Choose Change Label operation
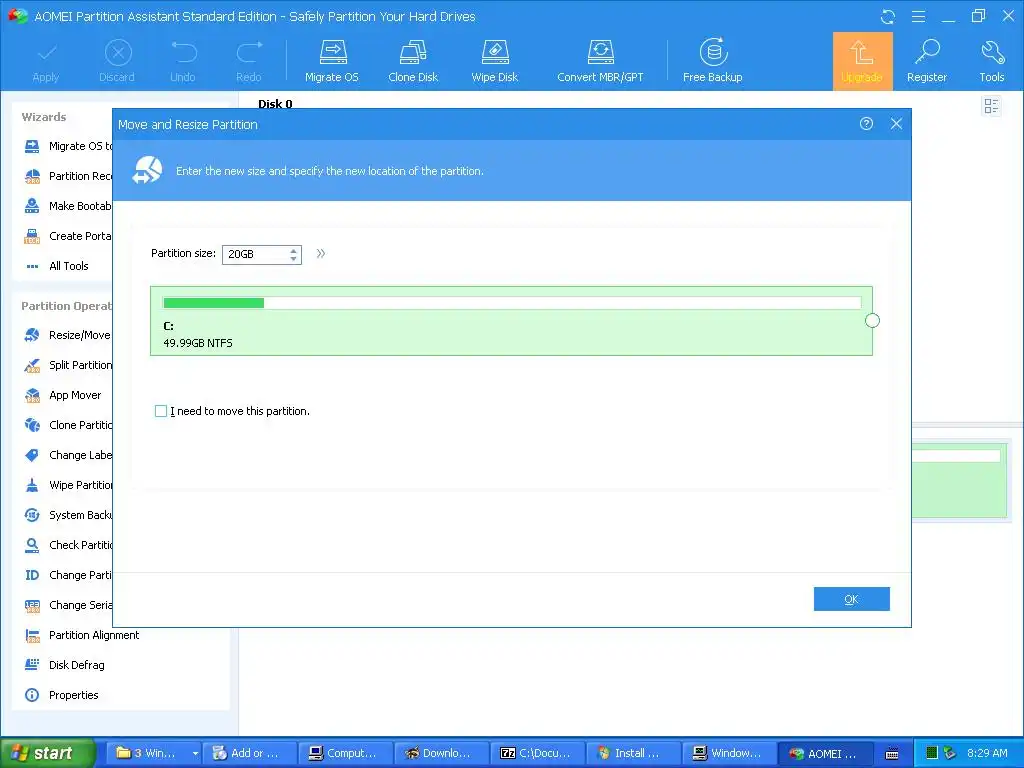Screen dimensions: 1024x768 pyautogui.click(x=68, y=455)
